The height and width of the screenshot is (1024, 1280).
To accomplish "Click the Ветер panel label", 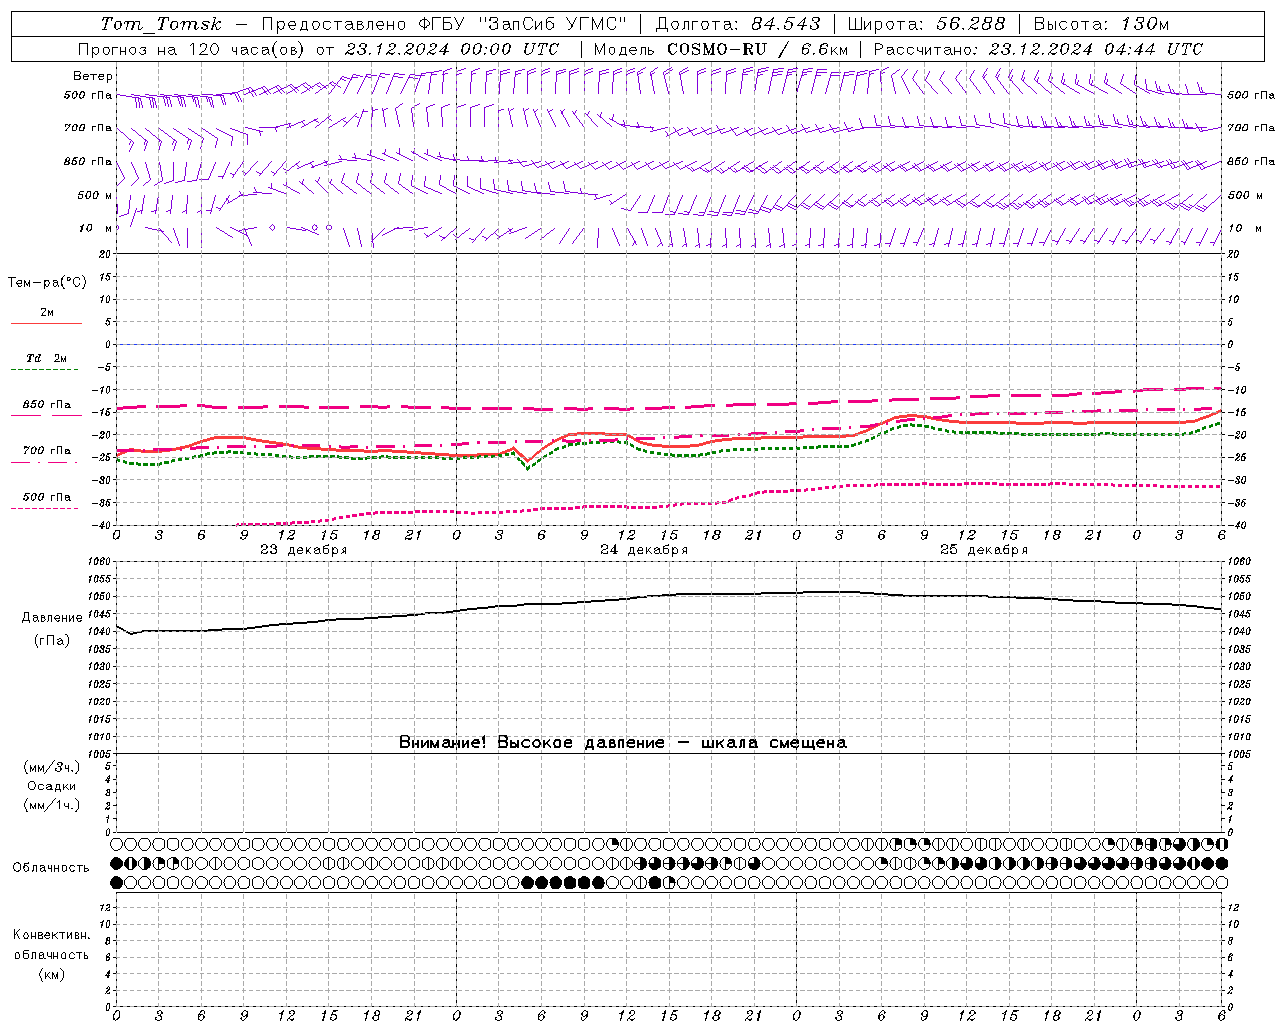I will pyautogui.click(x=93, y=76).
